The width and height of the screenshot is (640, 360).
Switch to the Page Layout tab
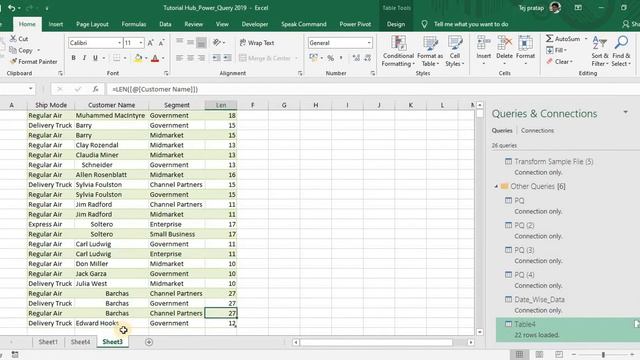coord(92,24)
